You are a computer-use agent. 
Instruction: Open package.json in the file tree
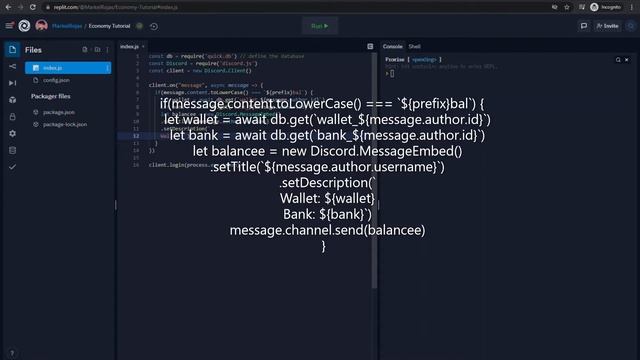59,112
